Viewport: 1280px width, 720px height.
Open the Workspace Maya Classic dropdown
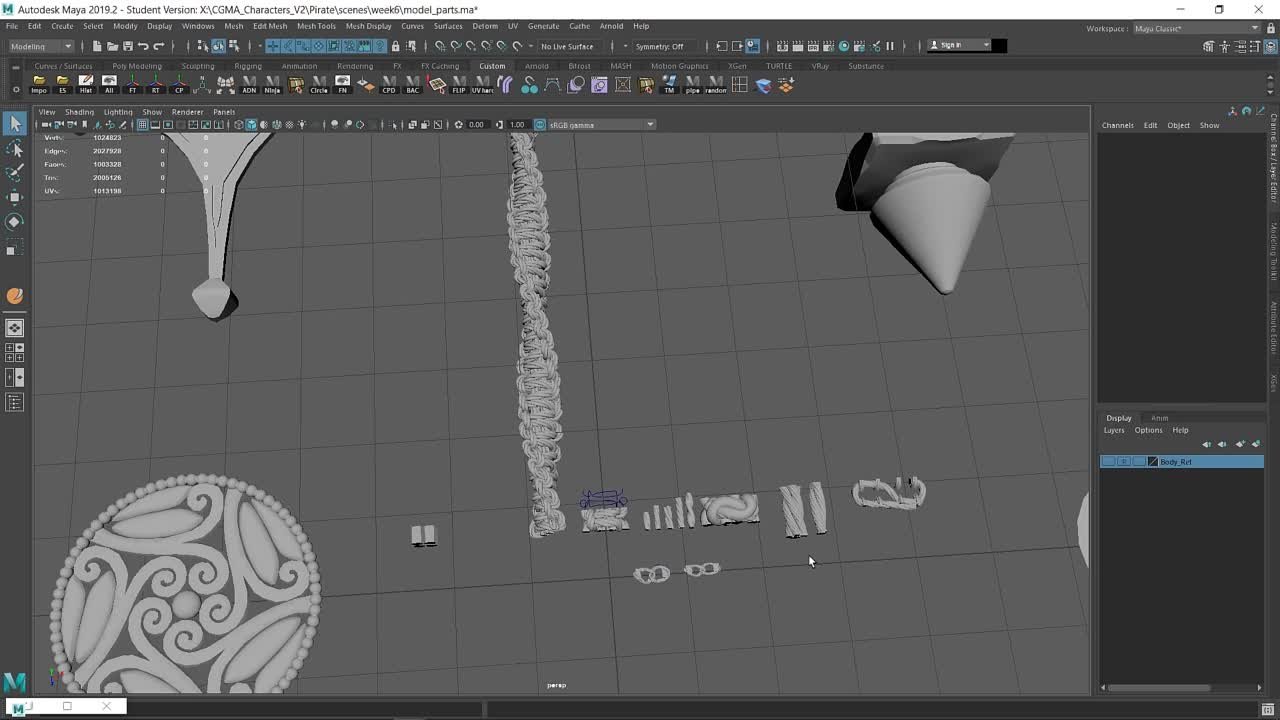pyautogui.click(x=1197, y=29)
